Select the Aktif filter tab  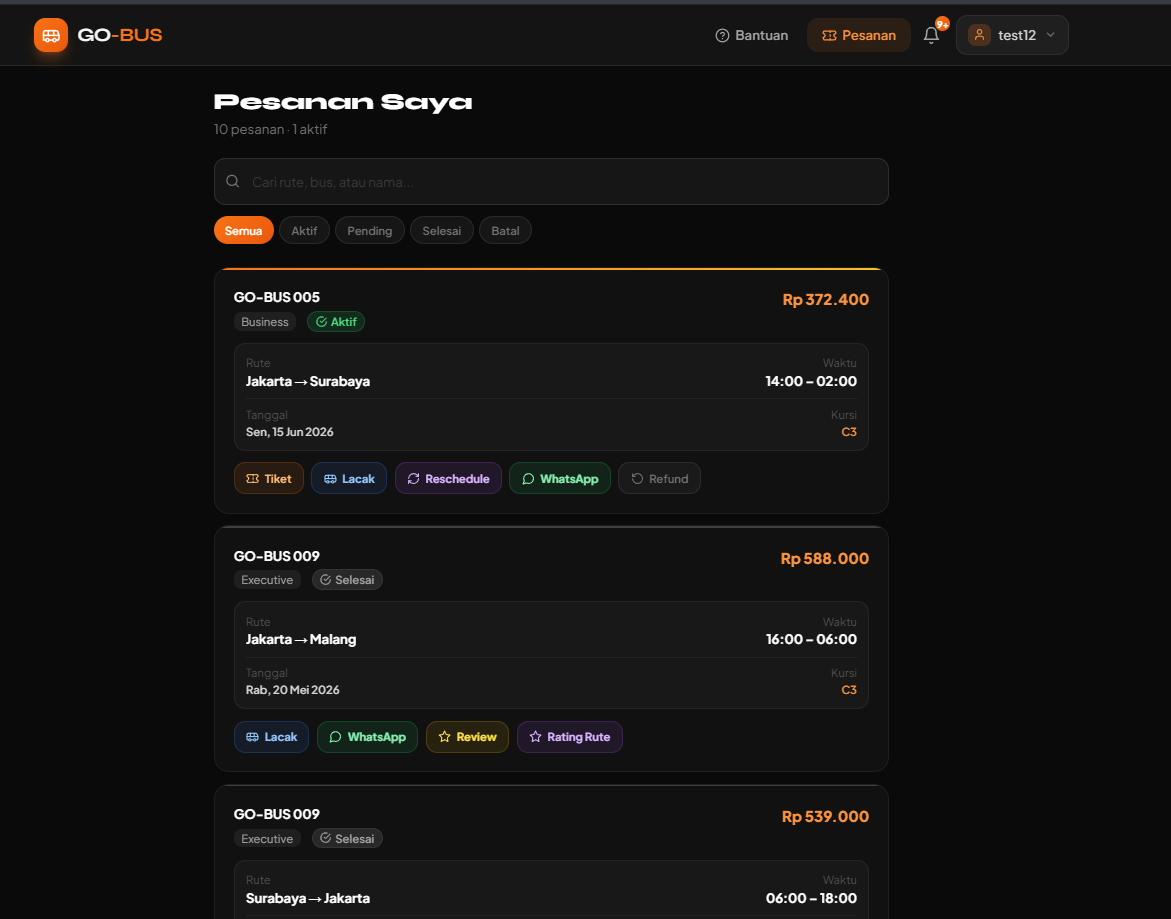click(x=304, y=231)
